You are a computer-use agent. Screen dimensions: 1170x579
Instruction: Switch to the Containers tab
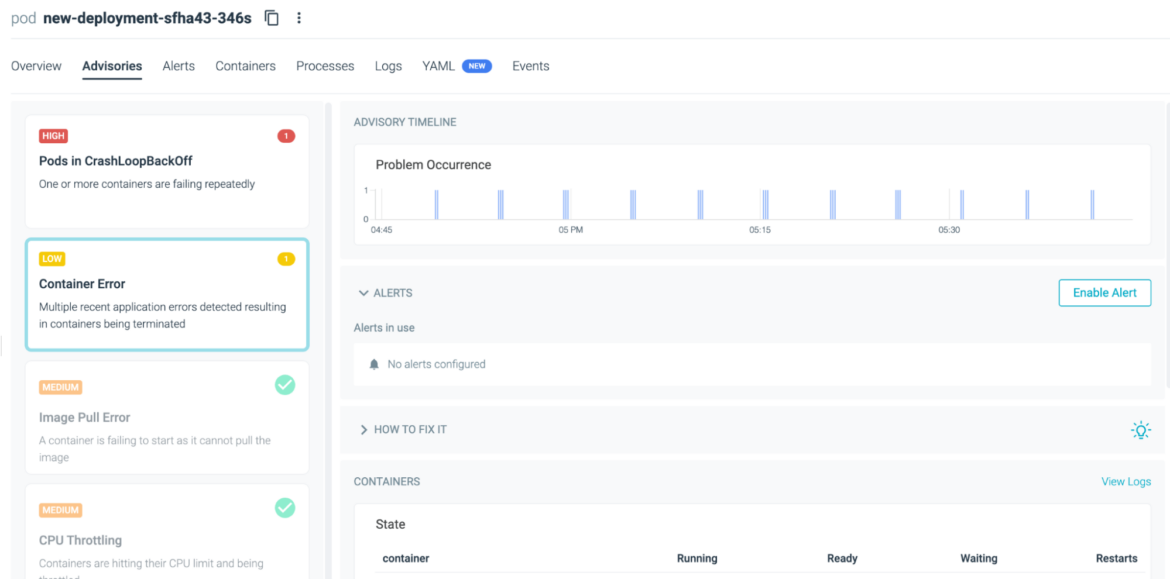245,66
